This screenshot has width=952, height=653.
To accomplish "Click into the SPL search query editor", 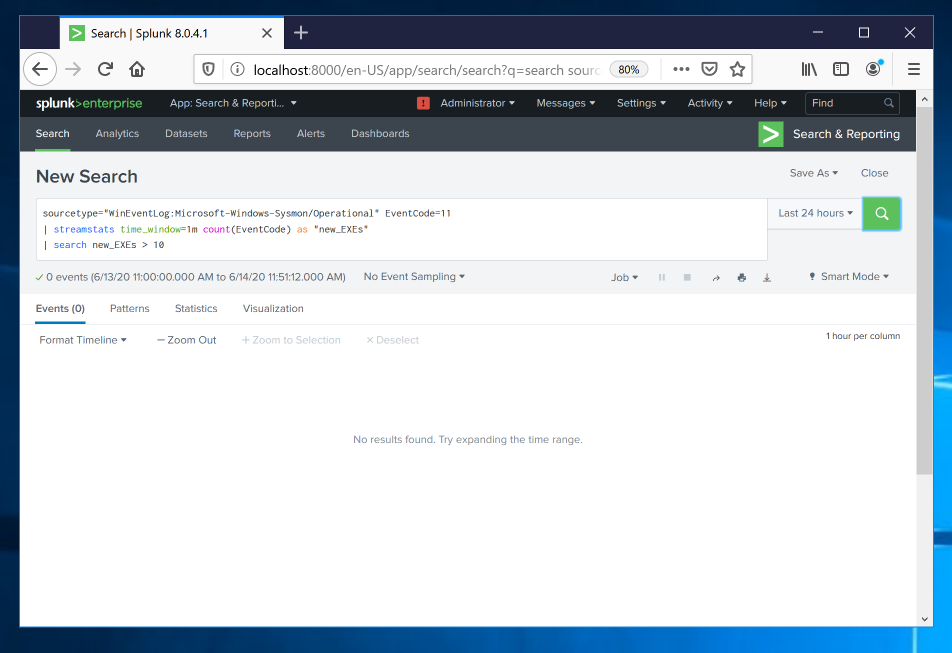I will pyautogui.click(x=401, y=229).
